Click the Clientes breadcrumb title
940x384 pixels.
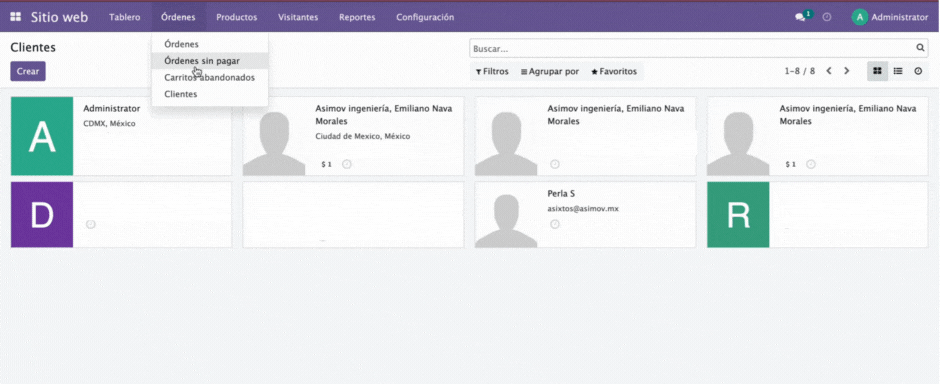(x=33, y=47)
